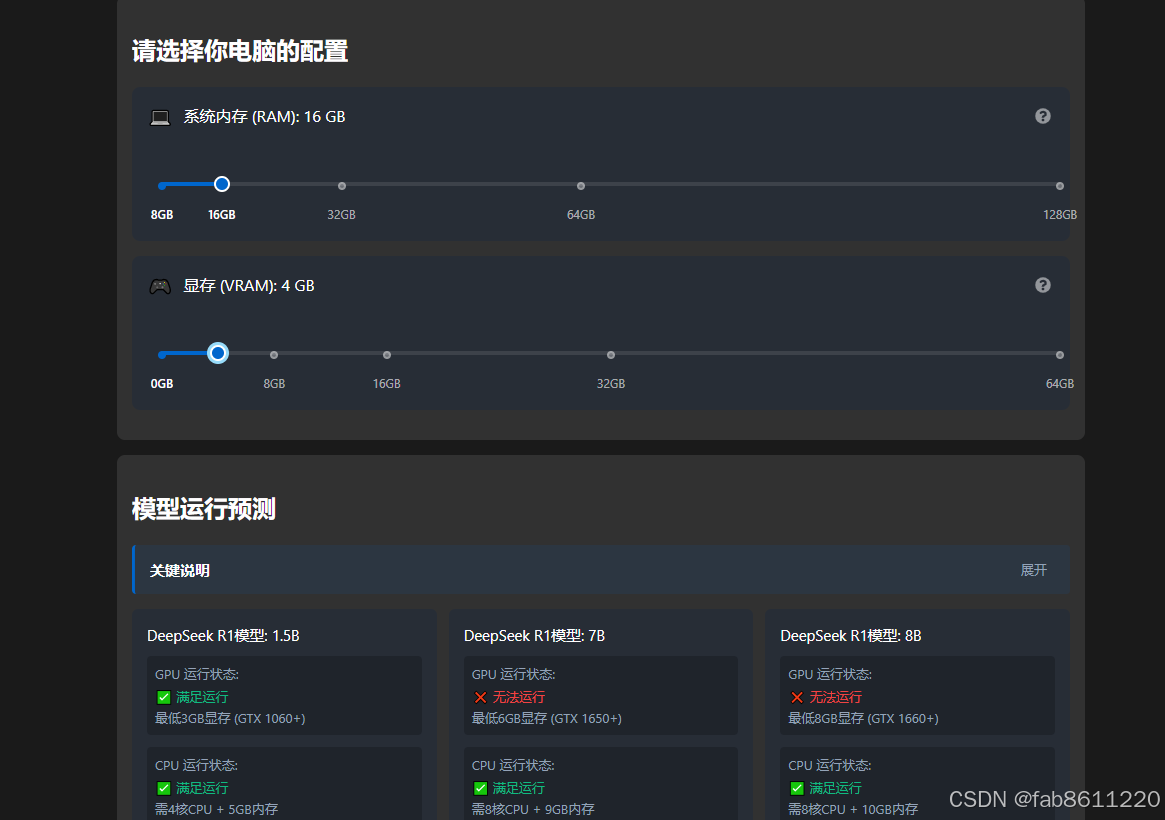This screenshot has width=1165, height=820.
Task: Click the gamepad icon beside 显存 (VRAM)
Action: pyautogui.click(x=160, y=286)
